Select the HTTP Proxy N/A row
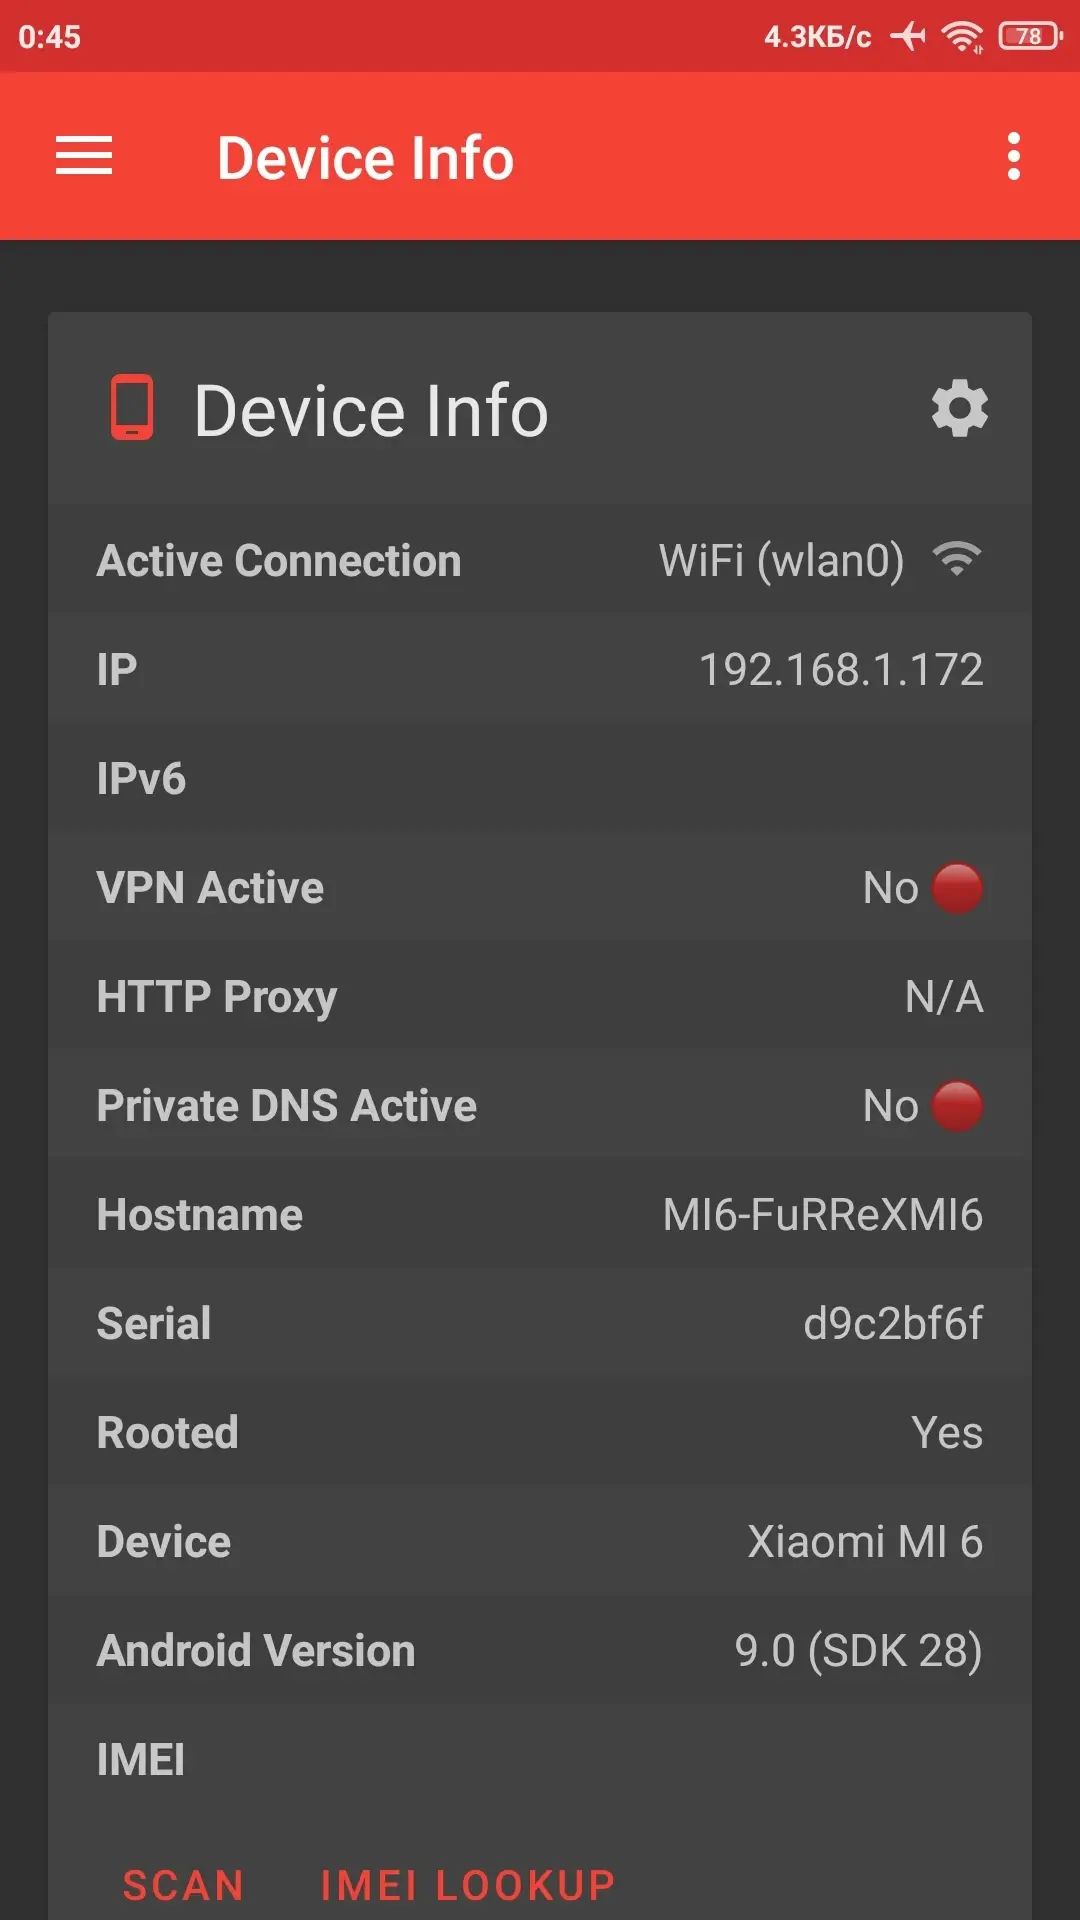Screen dimensions: 1080x1920 coord(540,997)
